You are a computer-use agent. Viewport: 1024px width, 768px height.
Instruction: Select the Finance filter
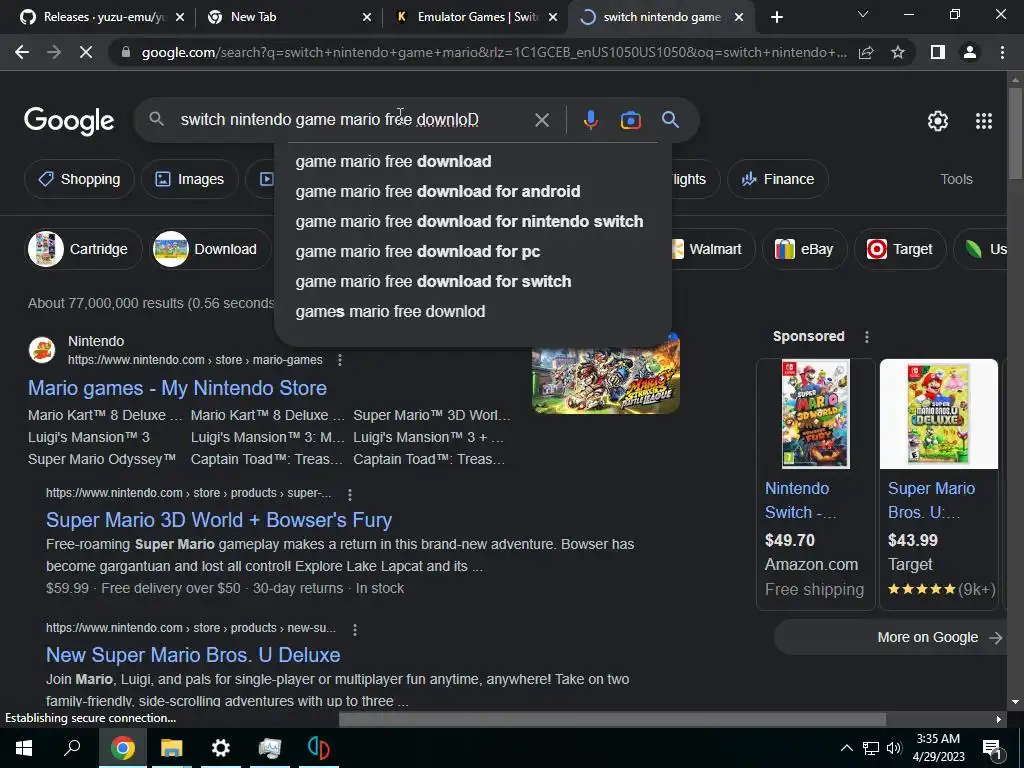778,179
